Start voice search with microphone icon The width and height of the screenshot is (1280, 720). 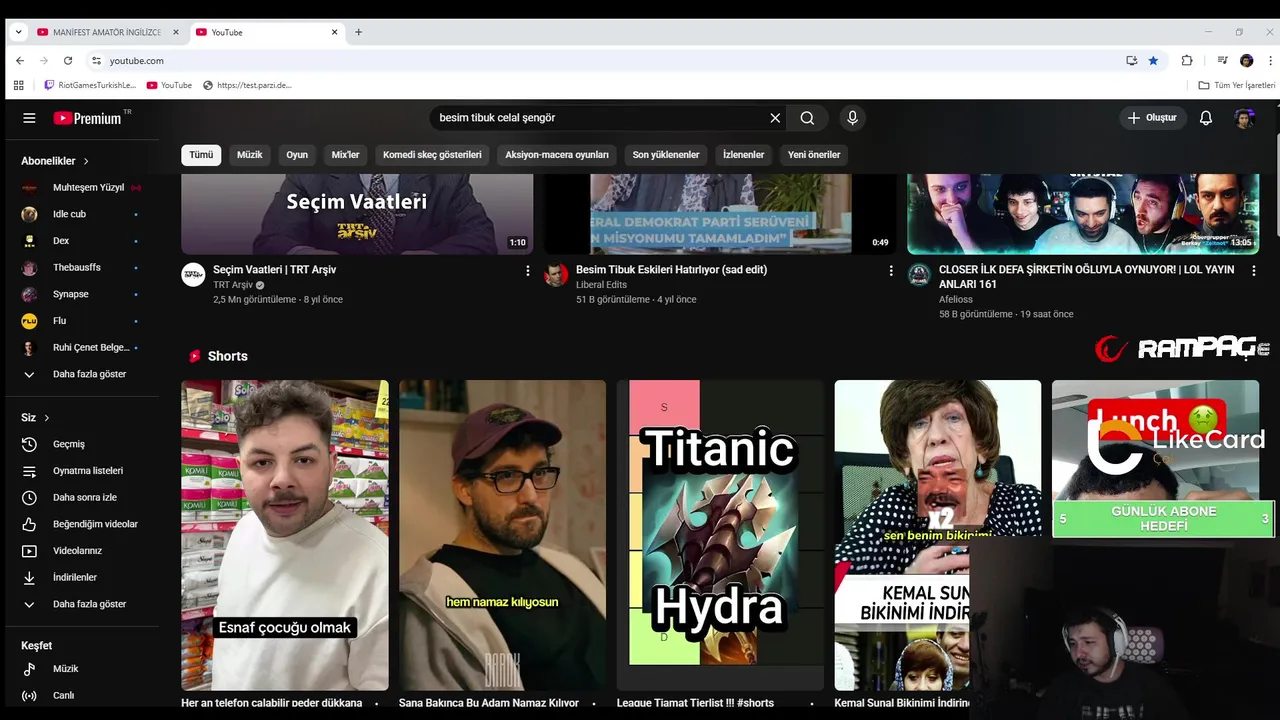852,118
